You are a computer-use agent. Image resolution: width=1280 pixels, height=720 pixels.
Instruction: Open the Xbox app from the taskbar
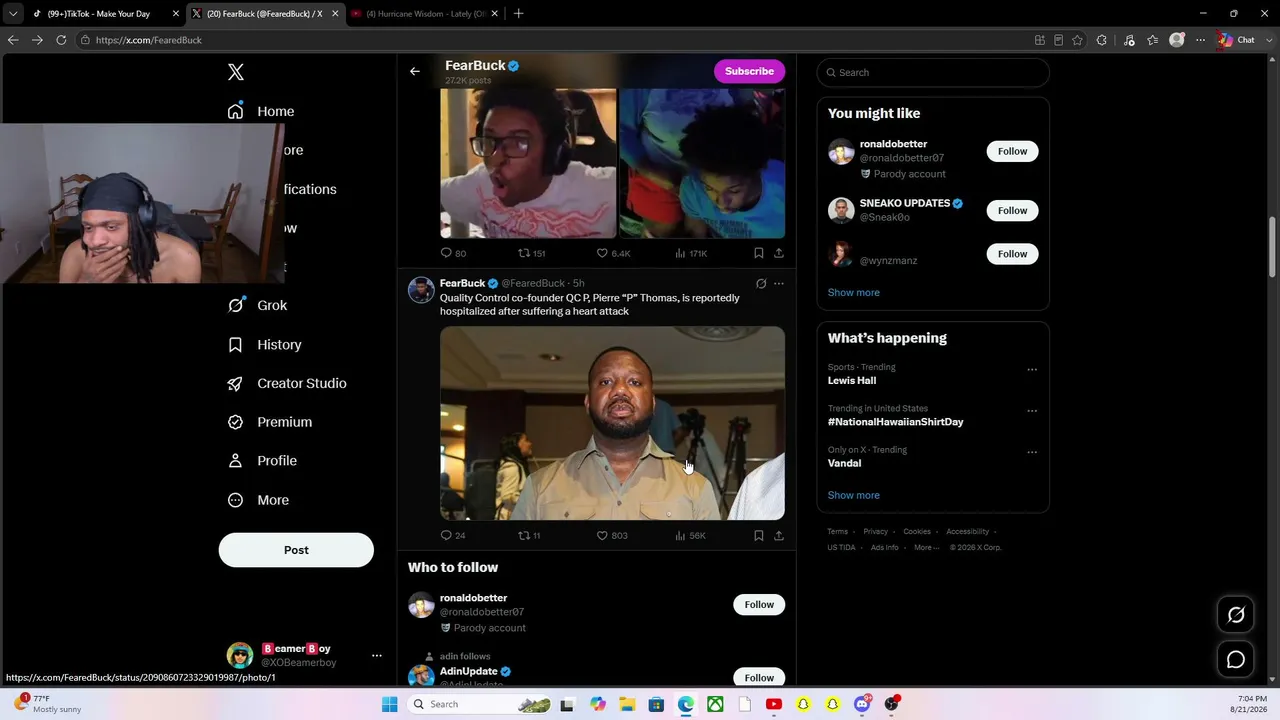715,704
